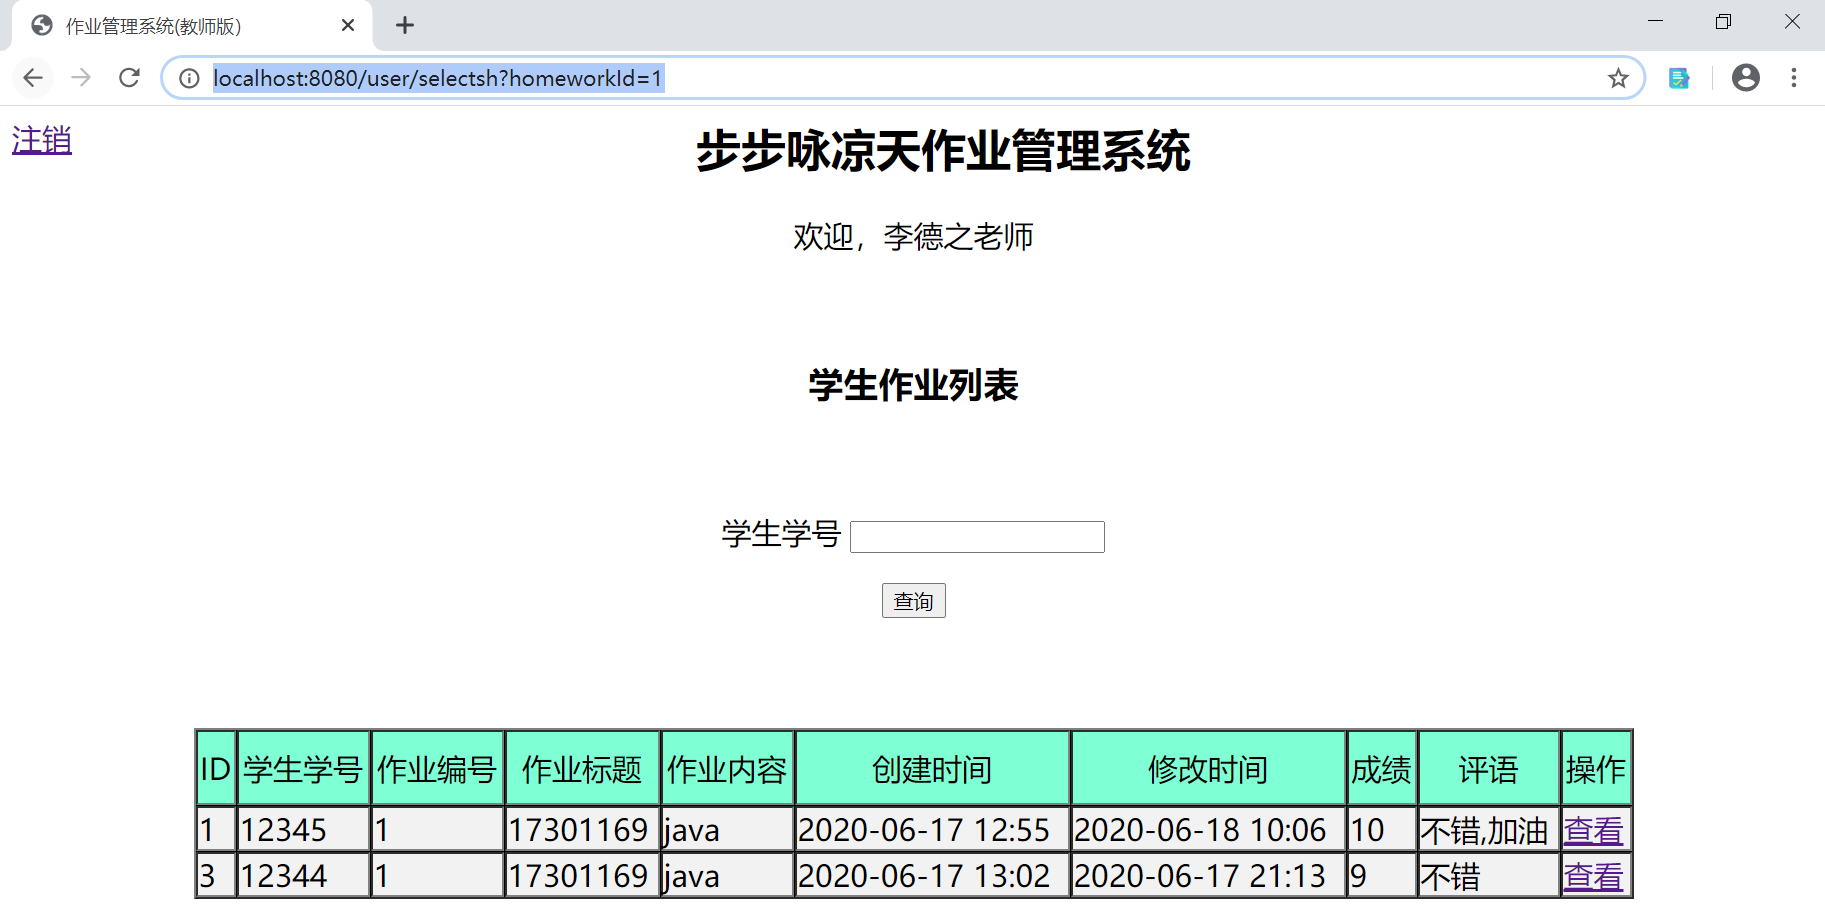The image size is (1825, 910).
Task: Open 查看 link for student 12344
Action: [1593, 876]
